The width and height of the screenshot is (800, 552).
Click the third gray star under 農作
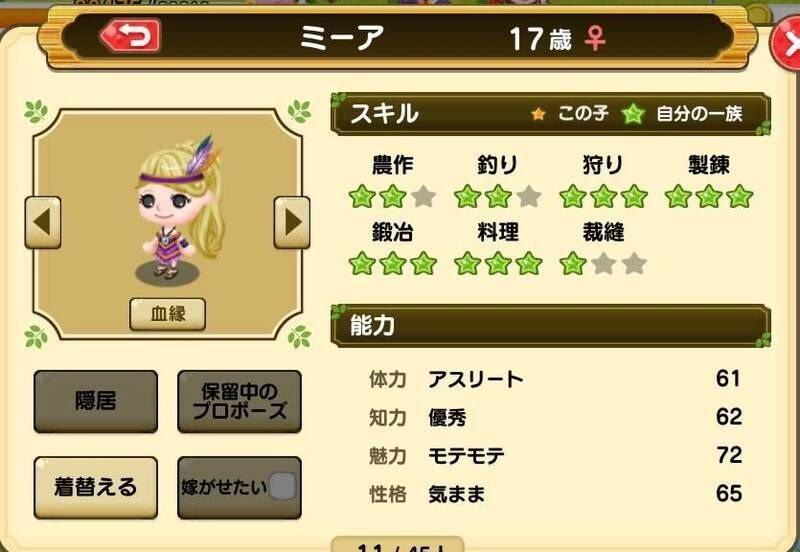[x=423, y=196]
